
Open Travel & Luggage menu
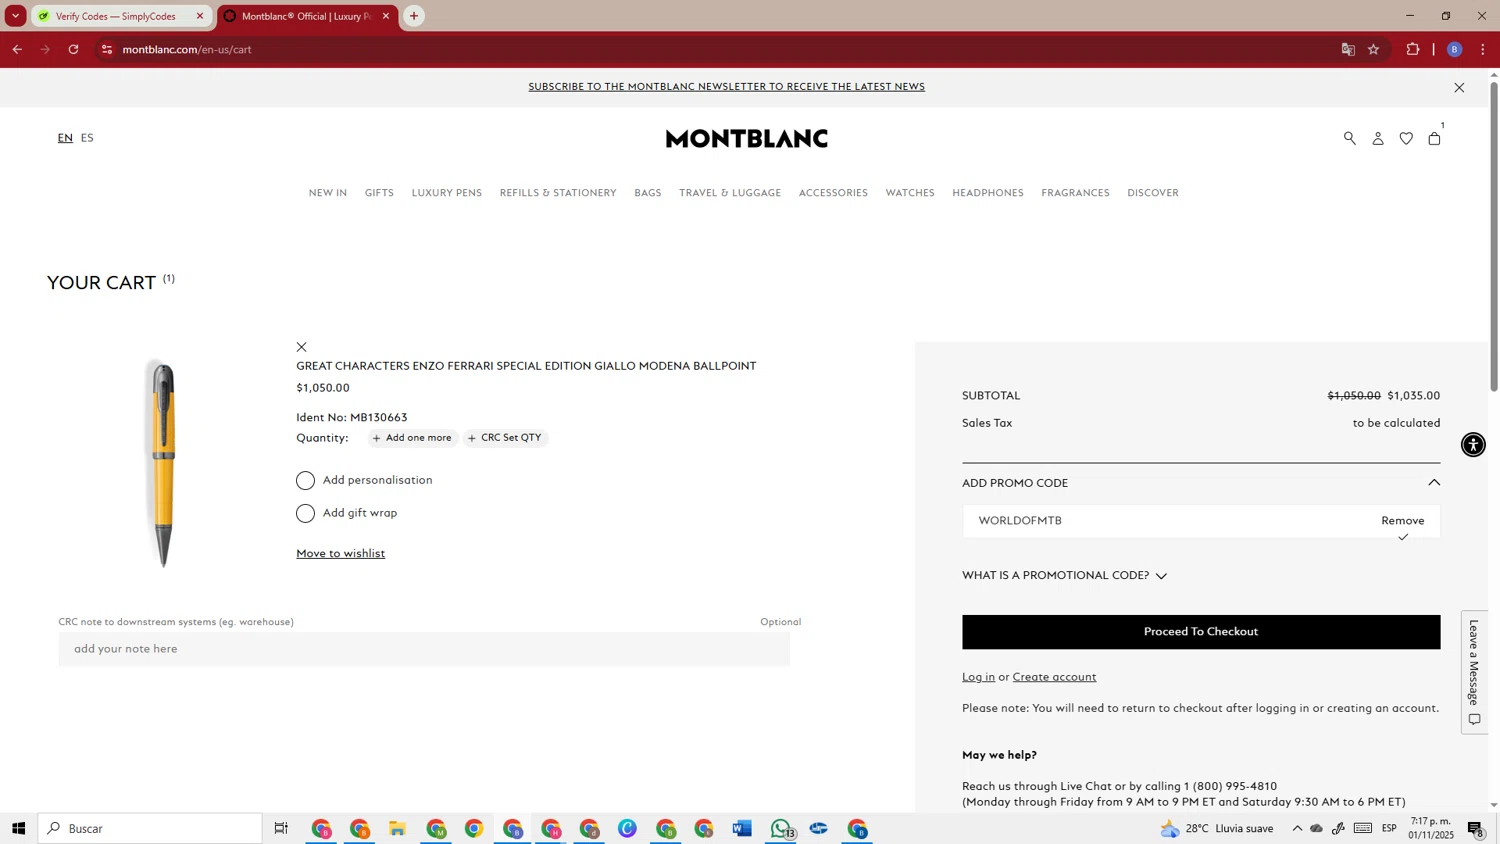click(x=730, y=193)
